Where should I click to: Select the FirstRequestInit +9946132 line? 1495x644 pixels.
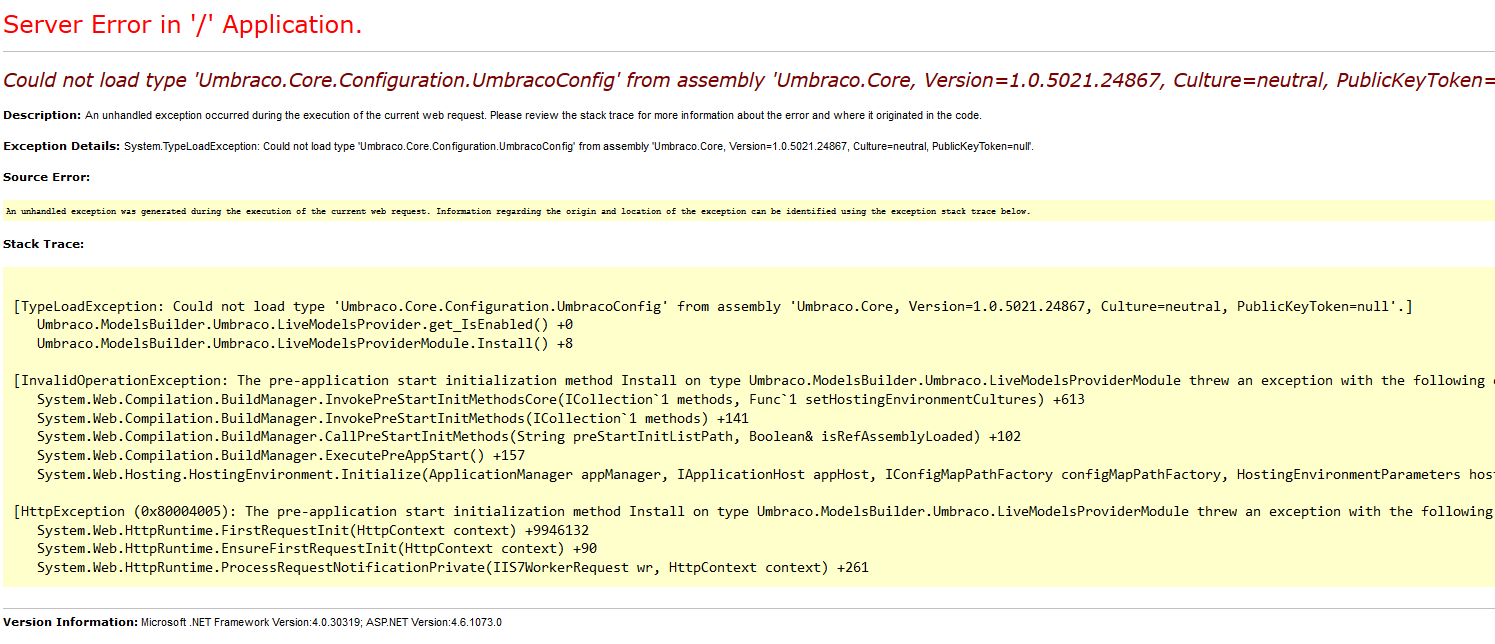click(x=312, y=530)
